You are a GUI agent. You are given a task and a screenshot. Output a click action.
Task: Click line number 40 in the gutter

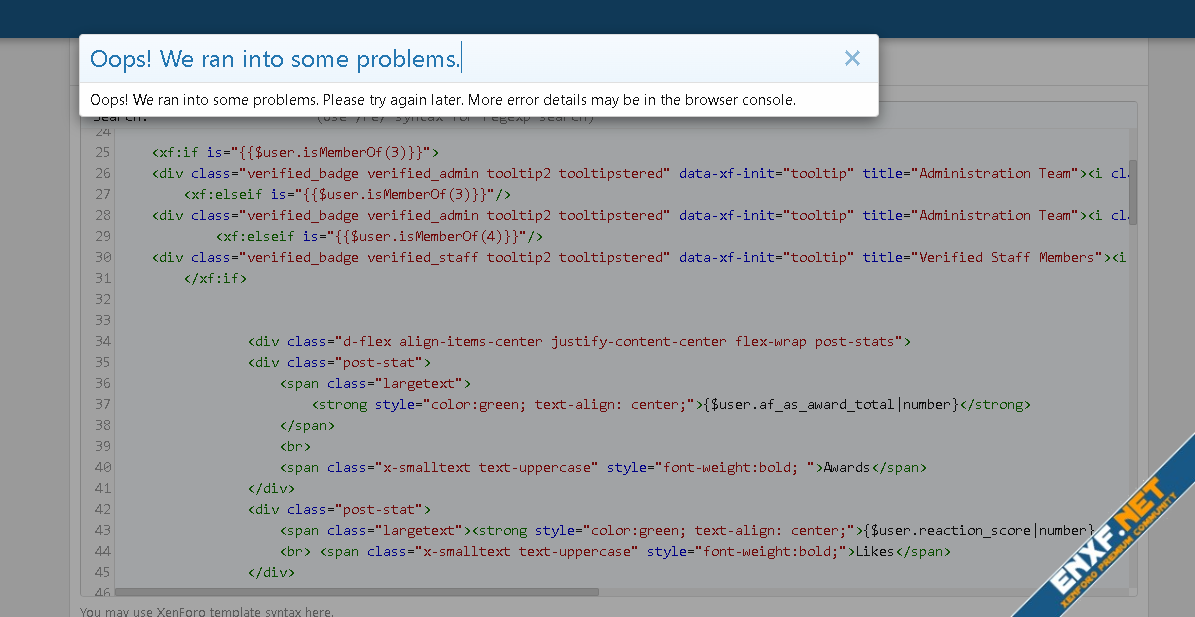103,467
